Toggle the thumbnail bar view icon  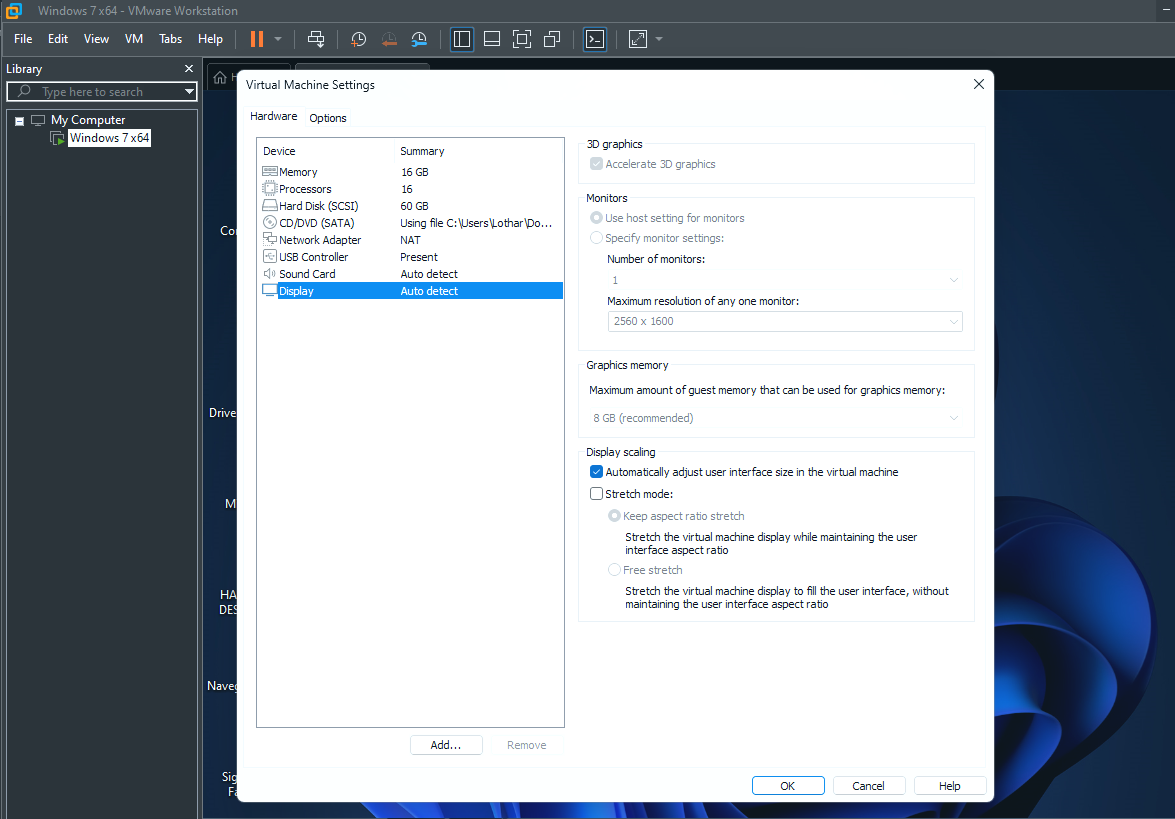tap(492, 39)
